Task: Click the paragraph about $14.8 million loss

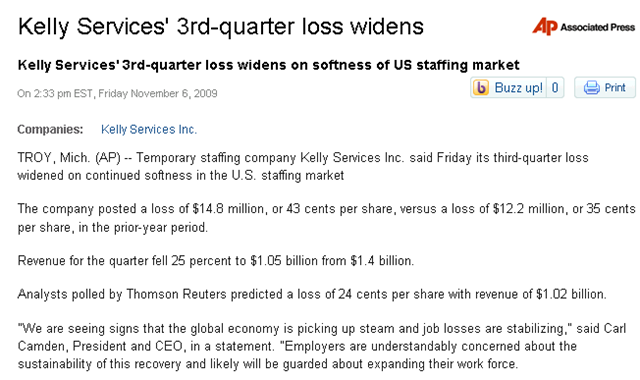Action: click(327, 218)
